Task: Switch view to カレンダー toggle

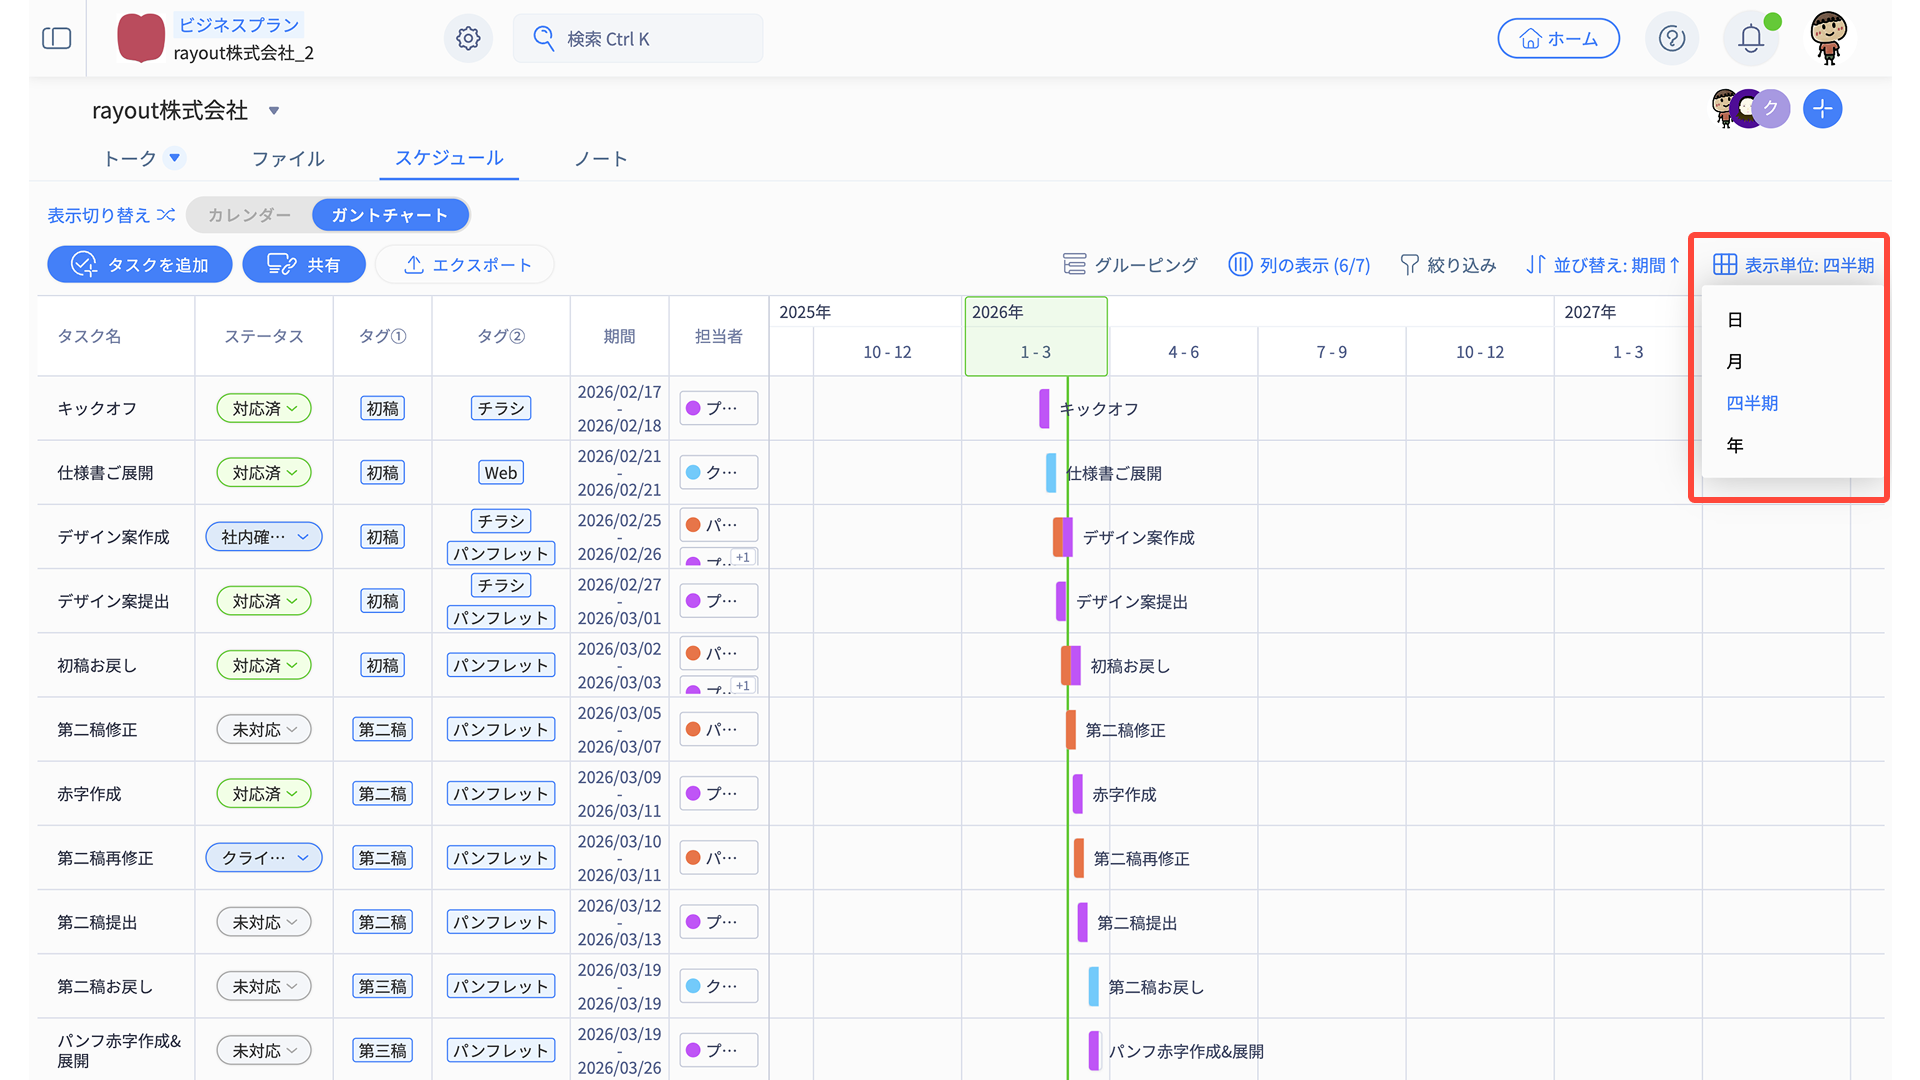Action: [249, 215]
